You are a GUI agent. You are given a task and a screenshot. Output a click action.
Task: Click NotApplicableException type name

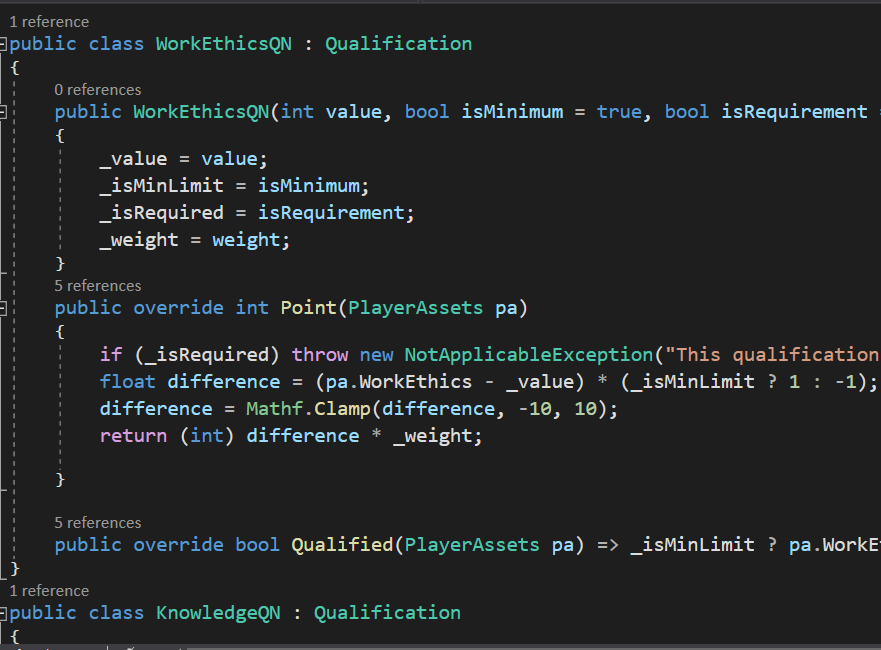tap(529, 355)
